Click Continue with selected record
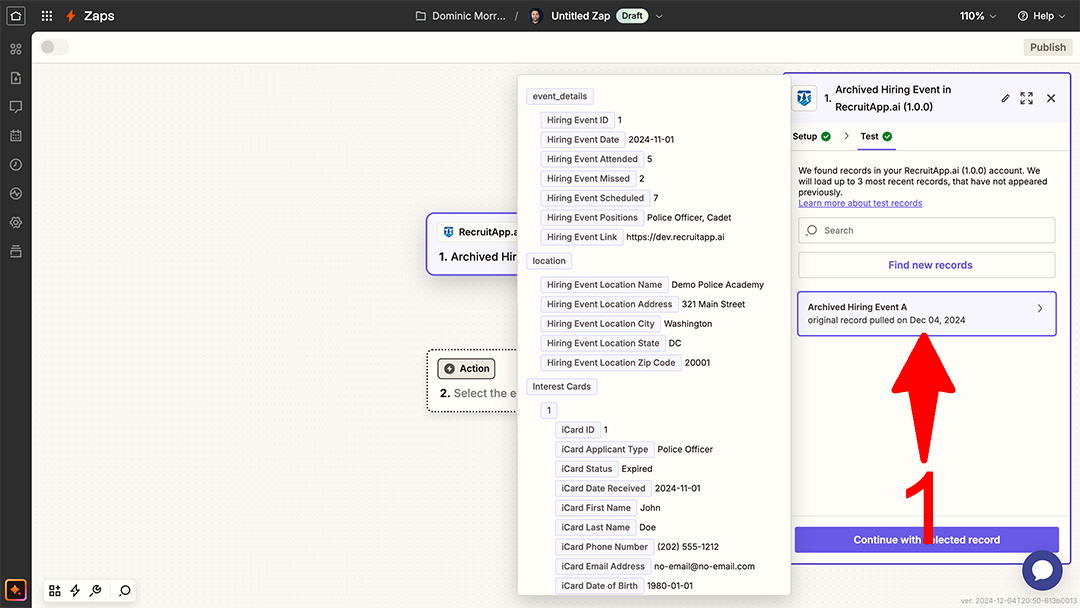The width and height of the screenshot is (1080, 608). (x=926, y=540)
